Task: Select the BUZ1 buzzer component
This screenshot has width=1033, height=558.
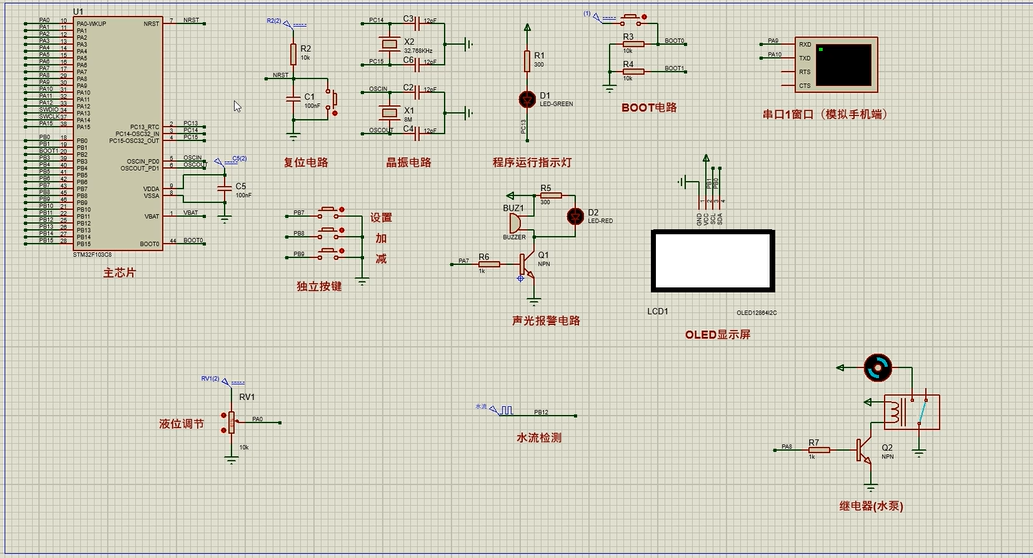Action: [x=514, y=223]
